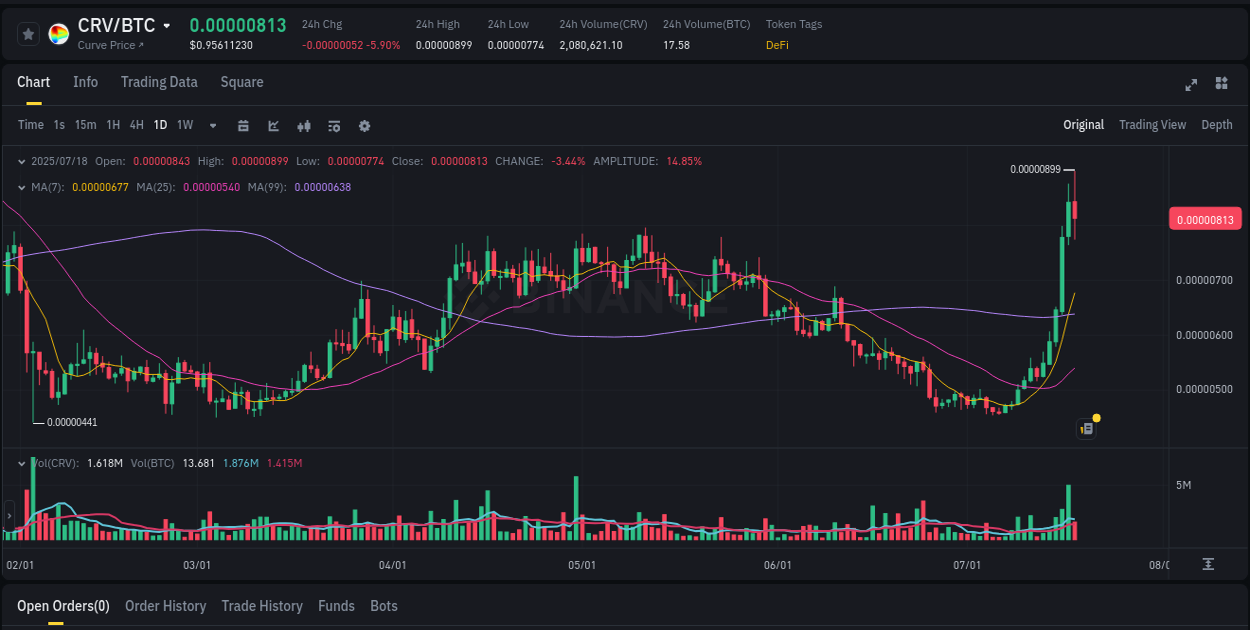Click the red current price tag 0.00000813

click(x=1205, y=218)
